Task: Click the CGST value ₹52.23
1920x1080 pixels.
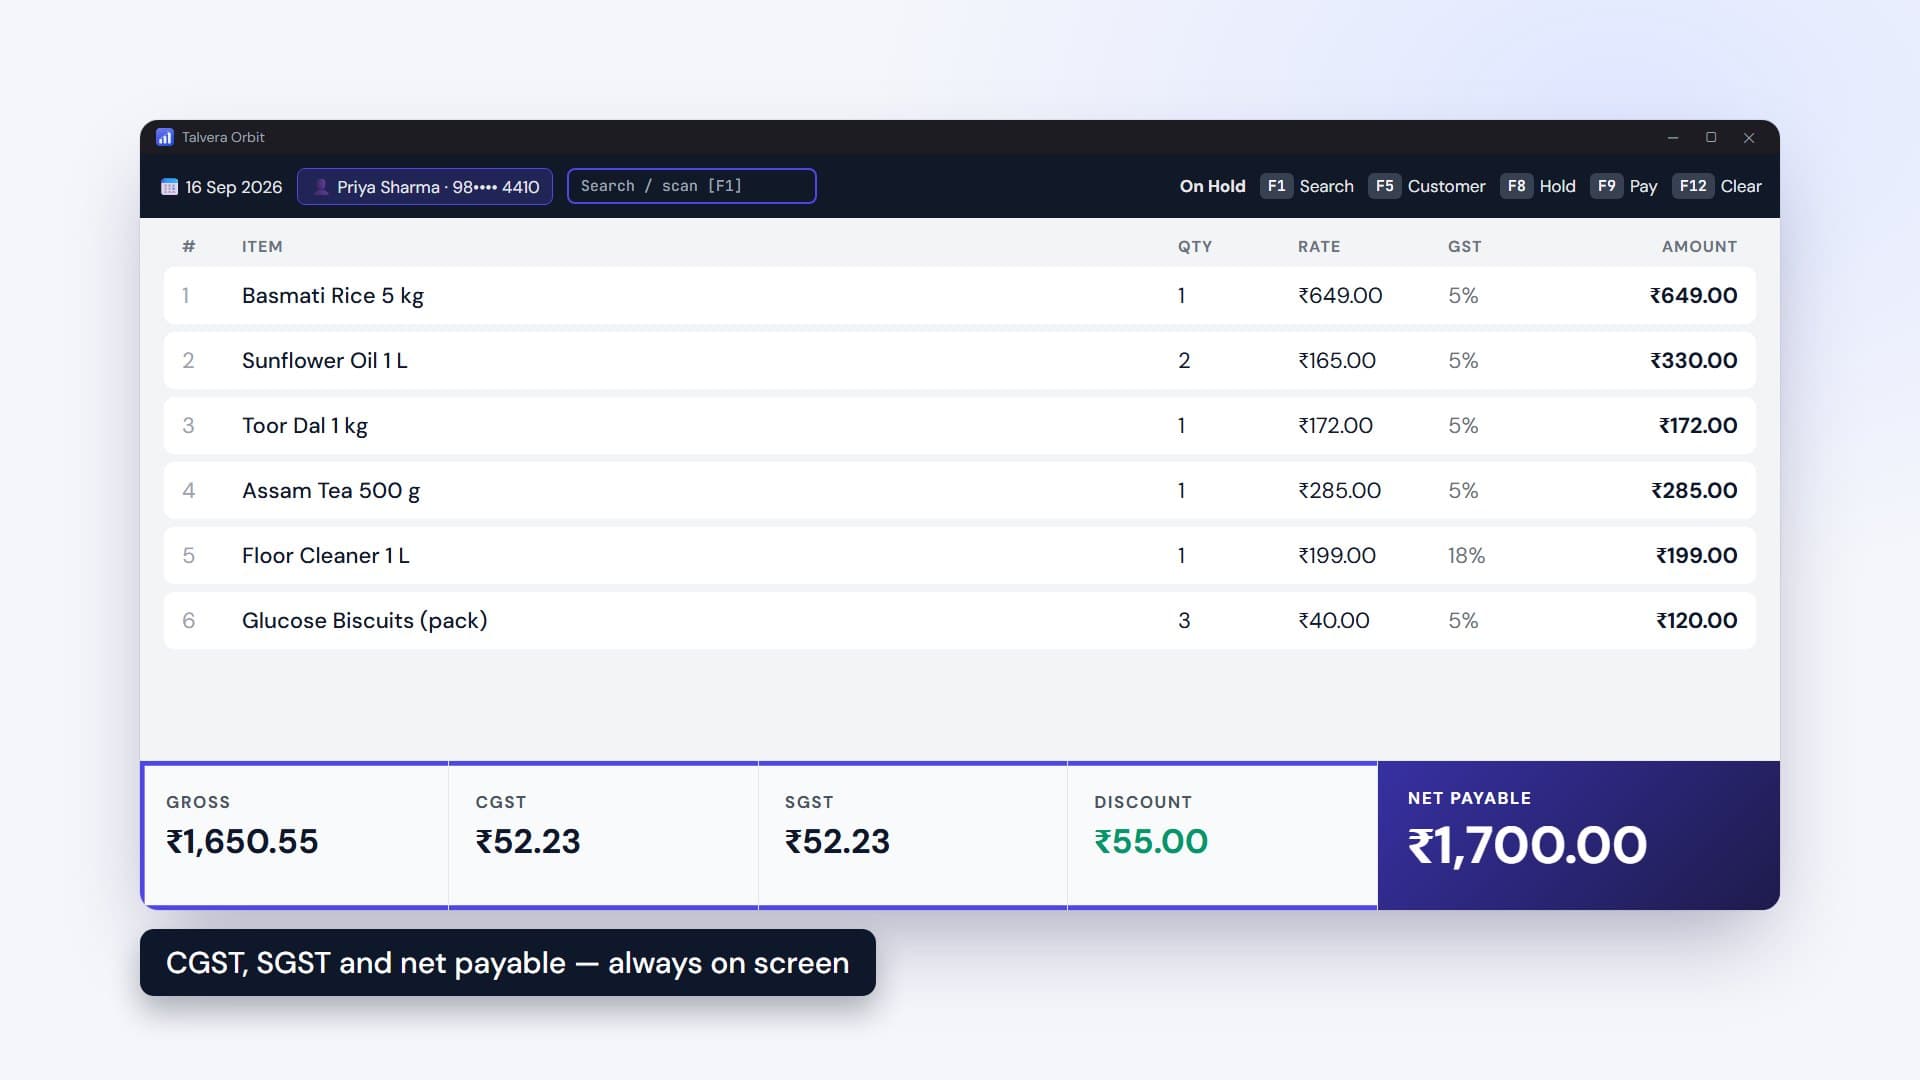Action: (528, 841)
